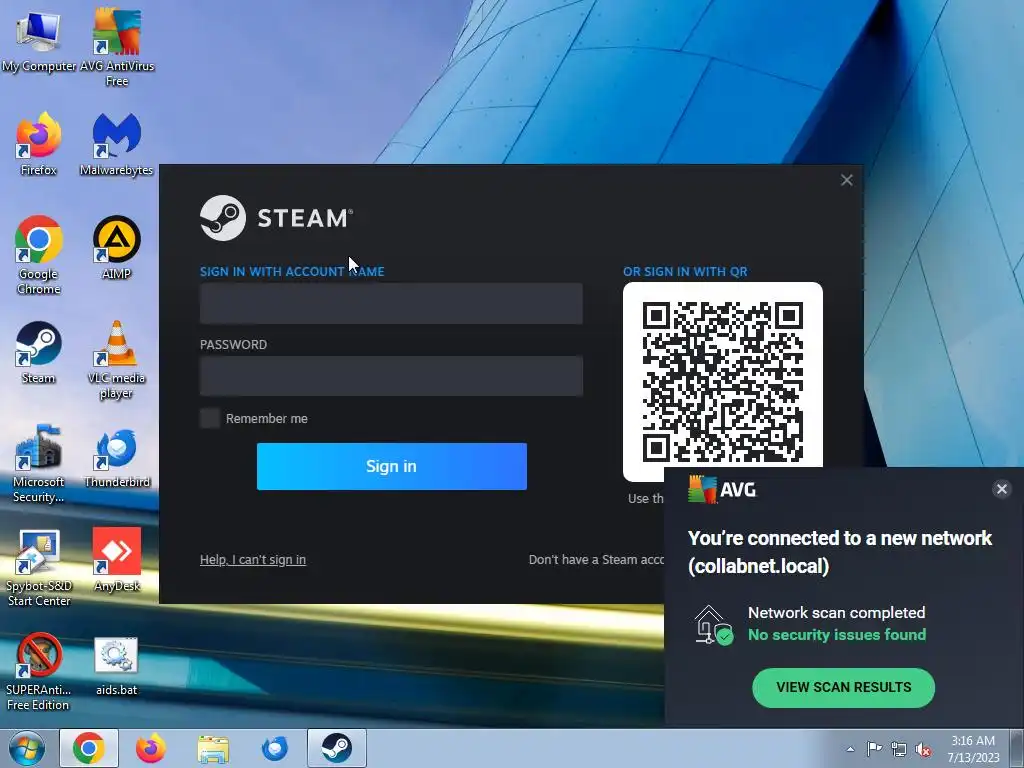Open Malwarebytes desktop shortcut
This screenshot has height=768, width=1024.
(116, 144)
